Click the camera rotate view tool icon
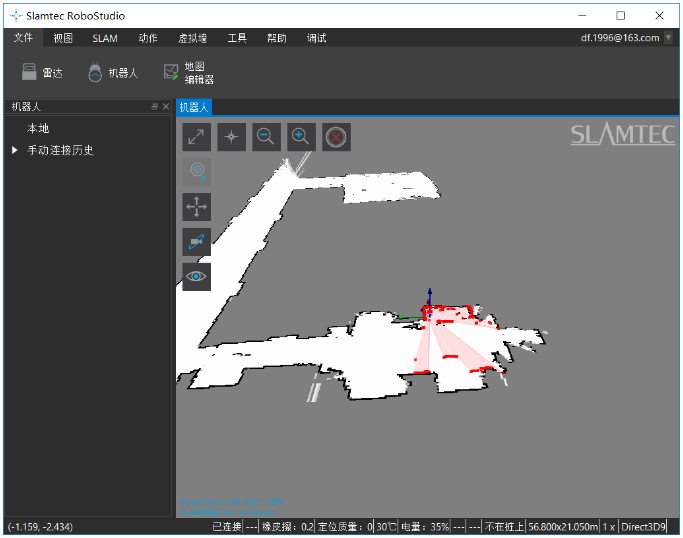 (196, 241)
